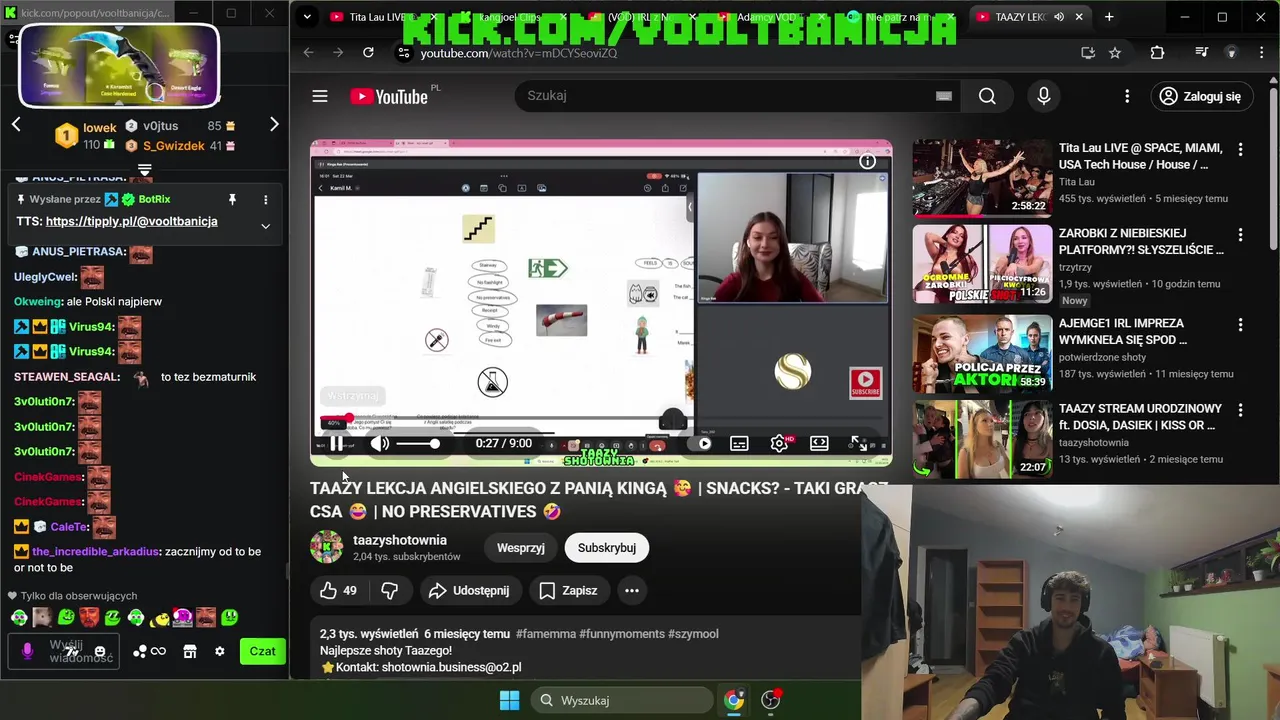Open pinned message three-dot options
Viewport: 1280px width, 720px height.
click(x=265, y=200)
